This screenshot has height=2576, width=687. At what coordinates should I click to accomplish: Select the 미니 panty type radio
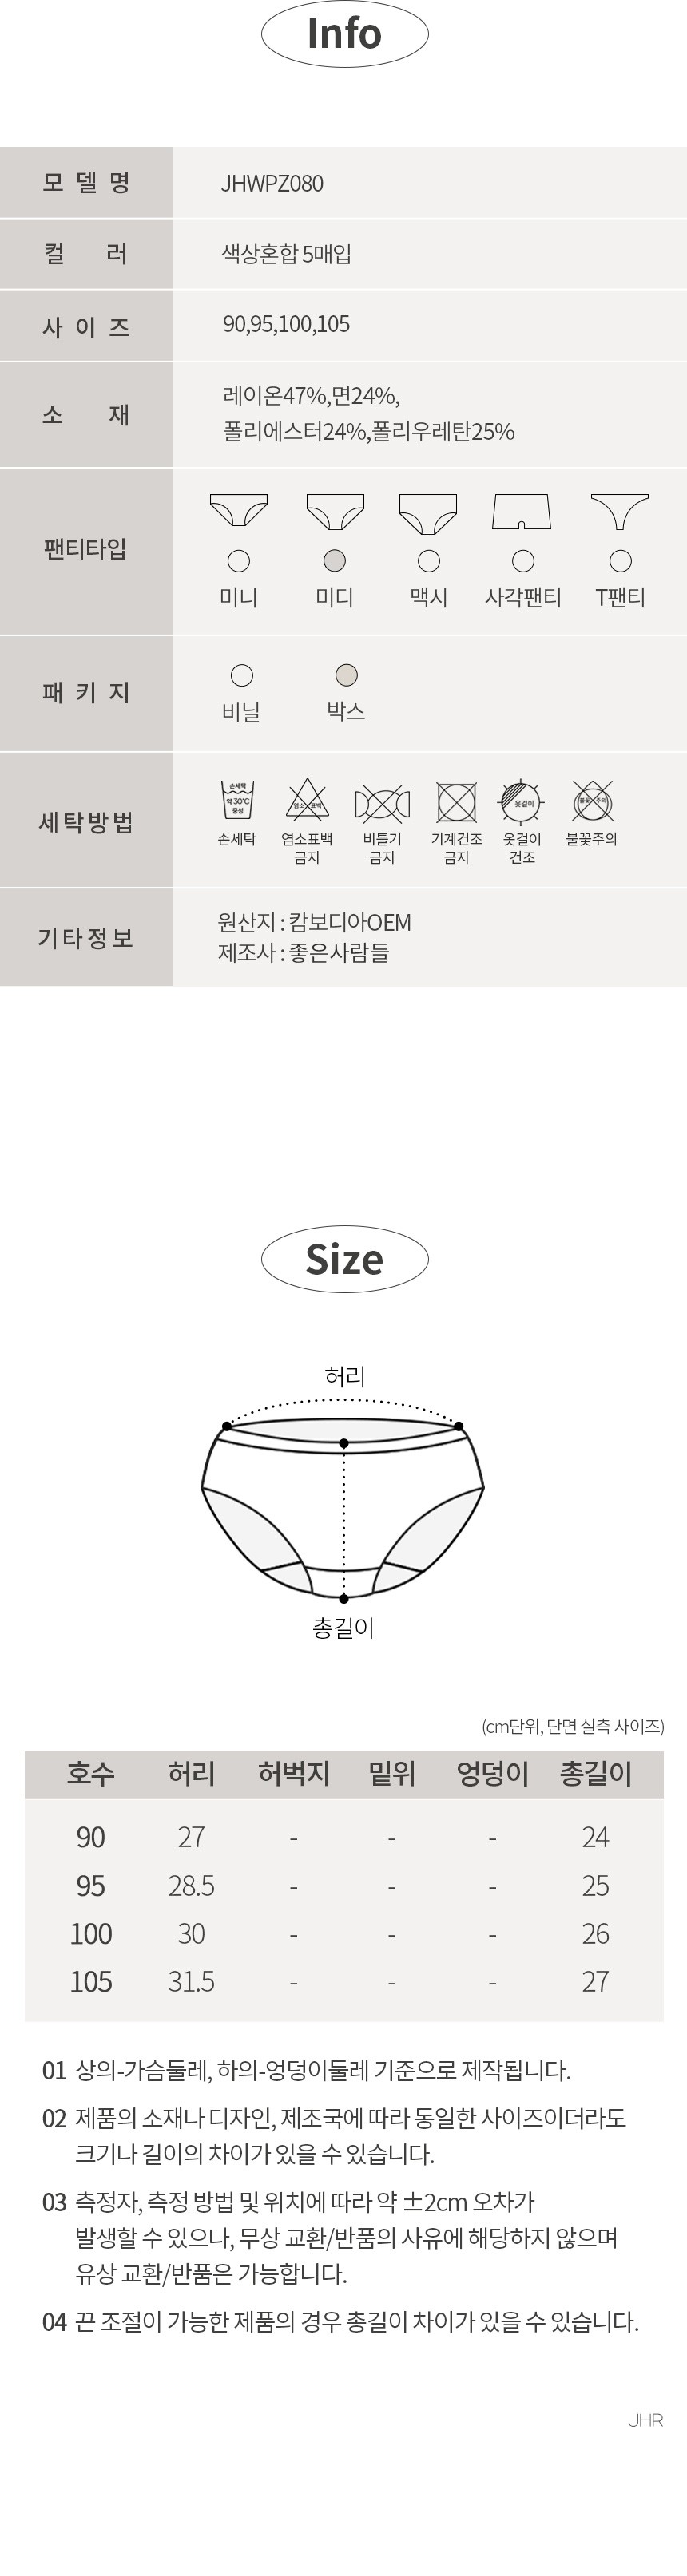(x=239, y=561)
